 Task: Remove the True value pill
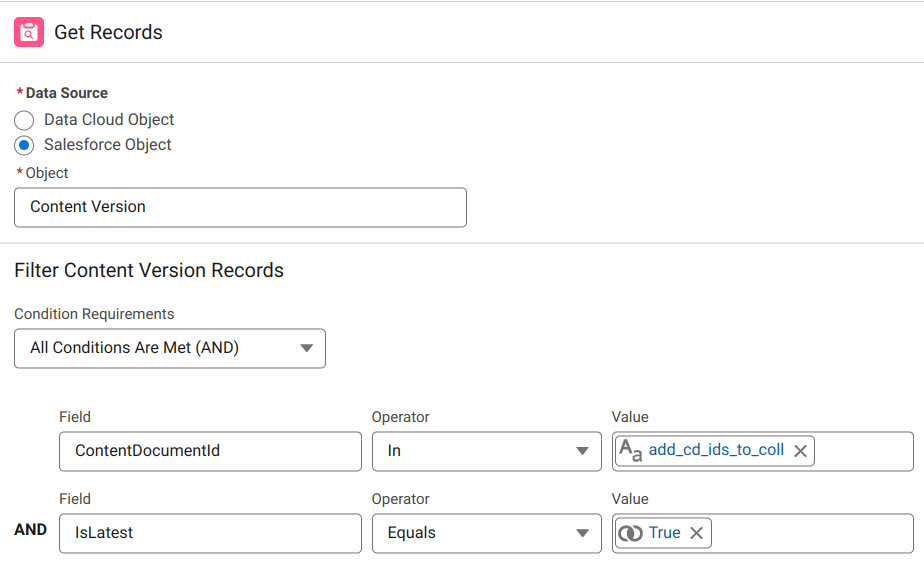coord(696,533)
